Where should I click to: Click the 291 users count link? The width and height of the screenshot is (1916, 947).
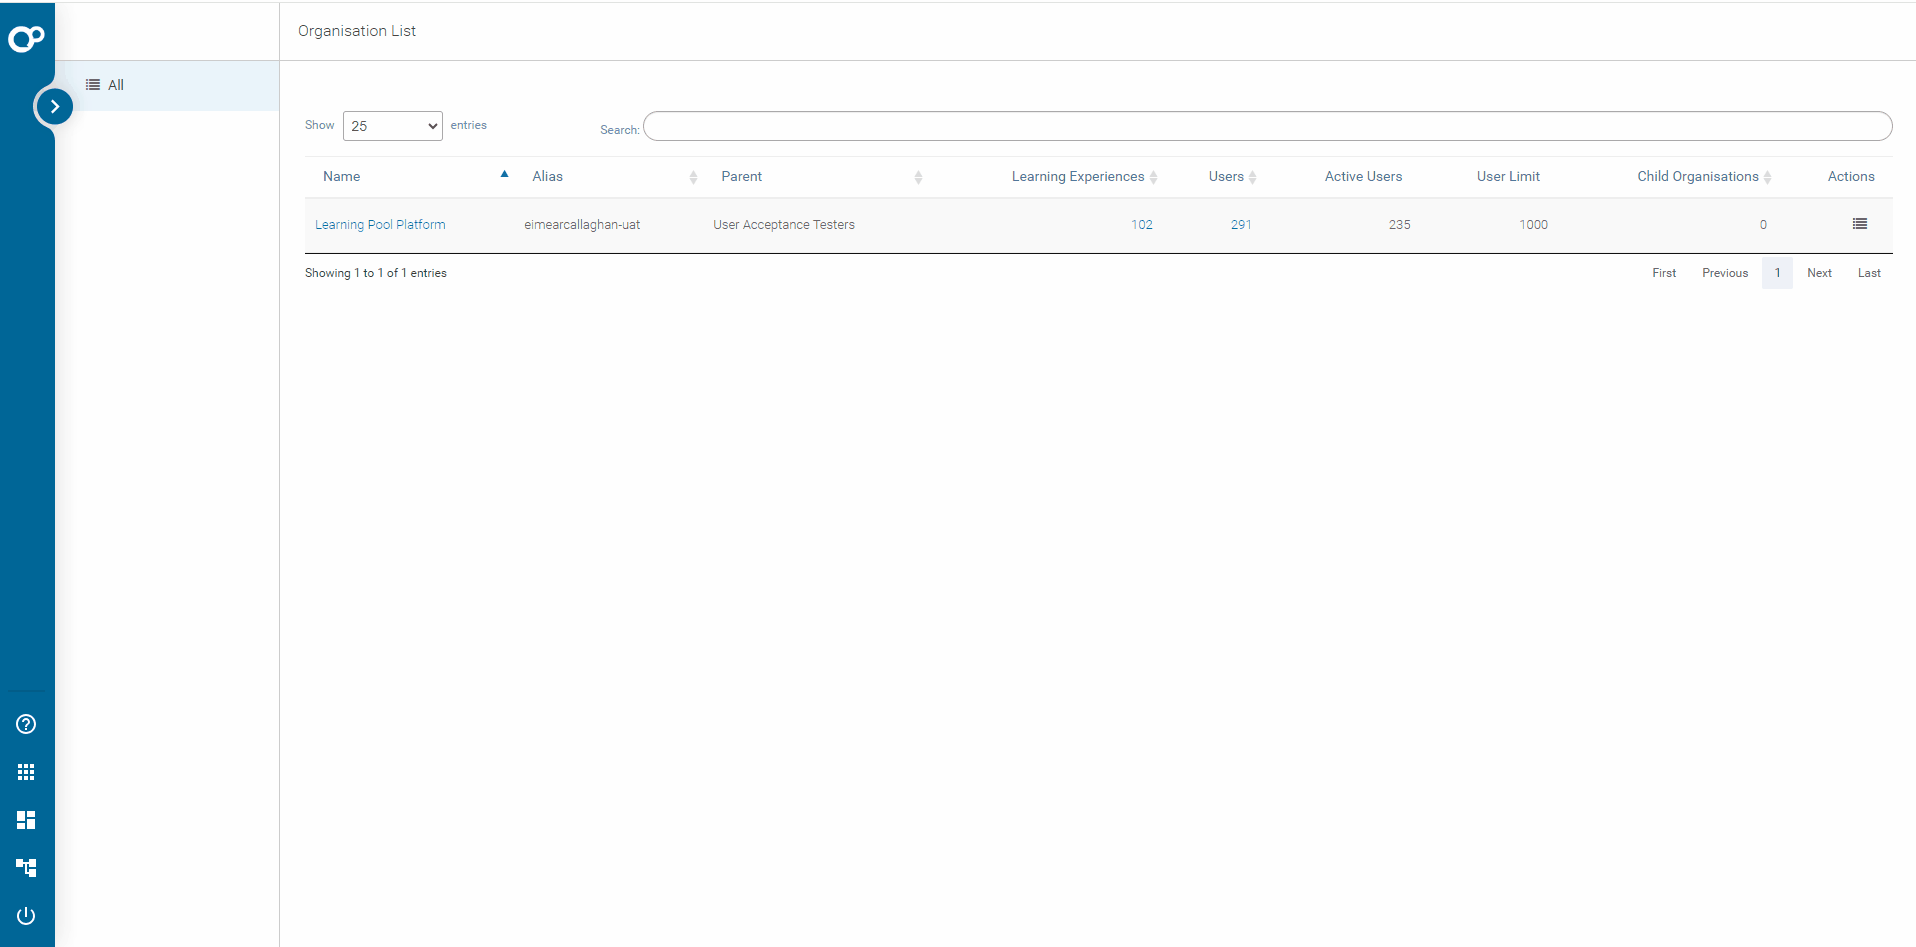1241,225
